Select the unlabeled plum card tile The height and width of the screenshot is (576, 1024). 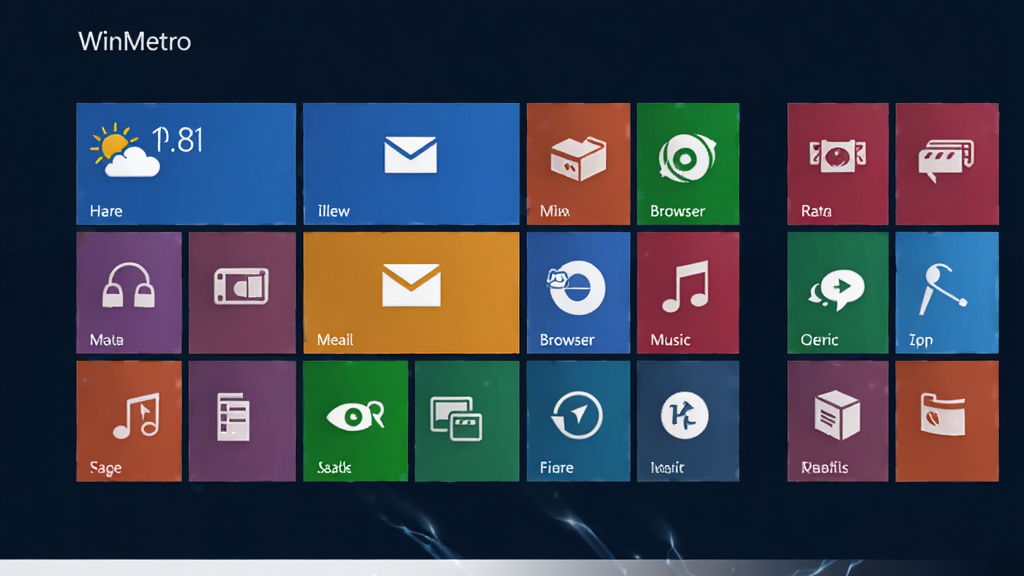242,293
